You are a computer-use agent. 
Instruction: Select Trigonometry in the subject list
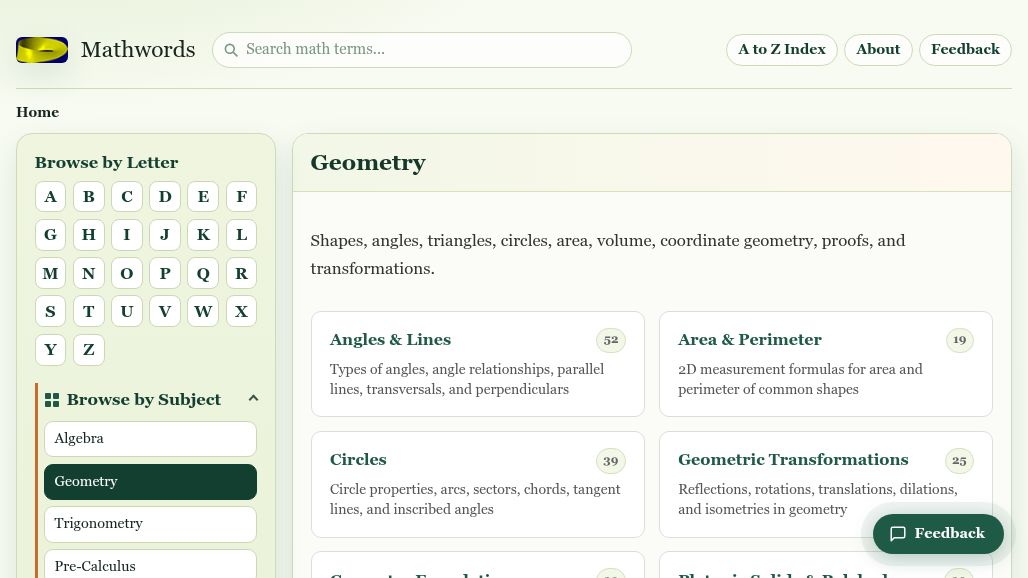pos(150,523)
